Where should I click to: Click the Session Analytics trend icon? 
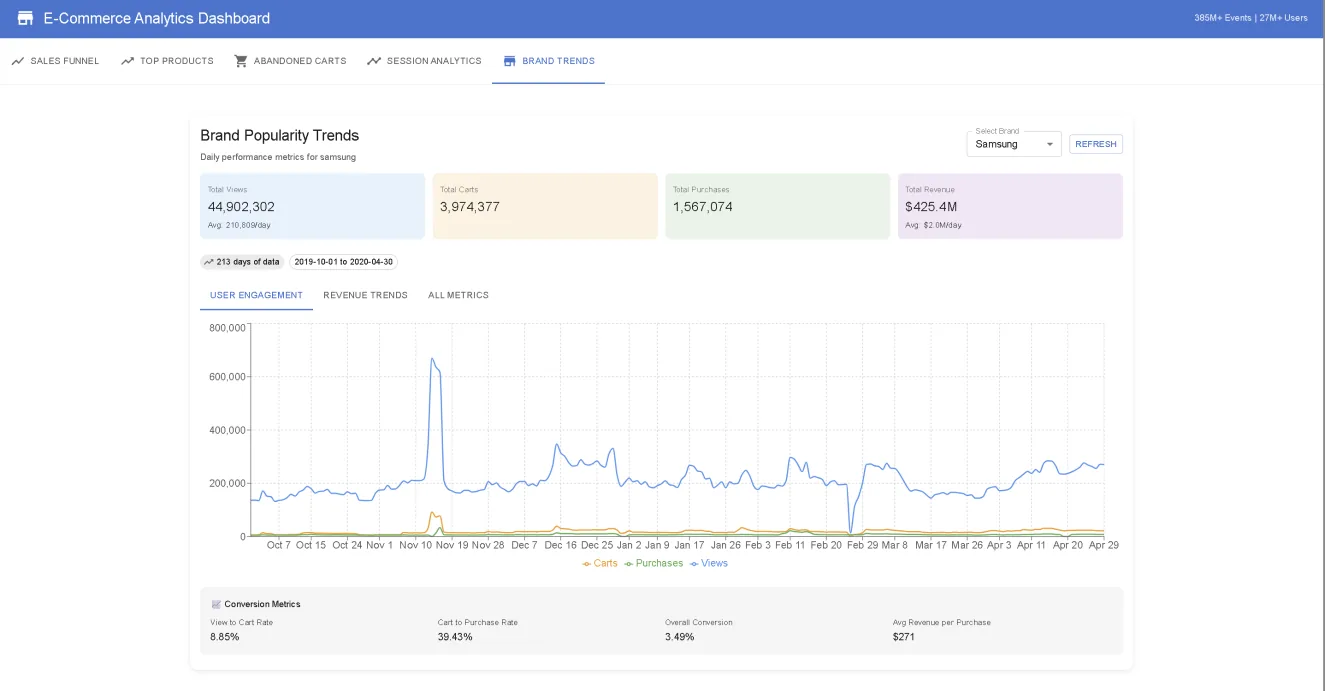(x=374, y=61)
